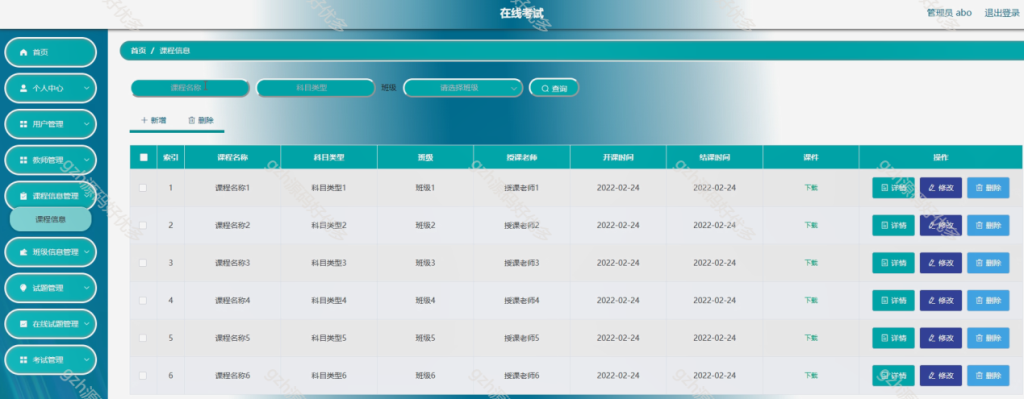The image size is (1024, 399).
Task: Focus the 科目类型 search field
Action: click(x=315, y=88)
